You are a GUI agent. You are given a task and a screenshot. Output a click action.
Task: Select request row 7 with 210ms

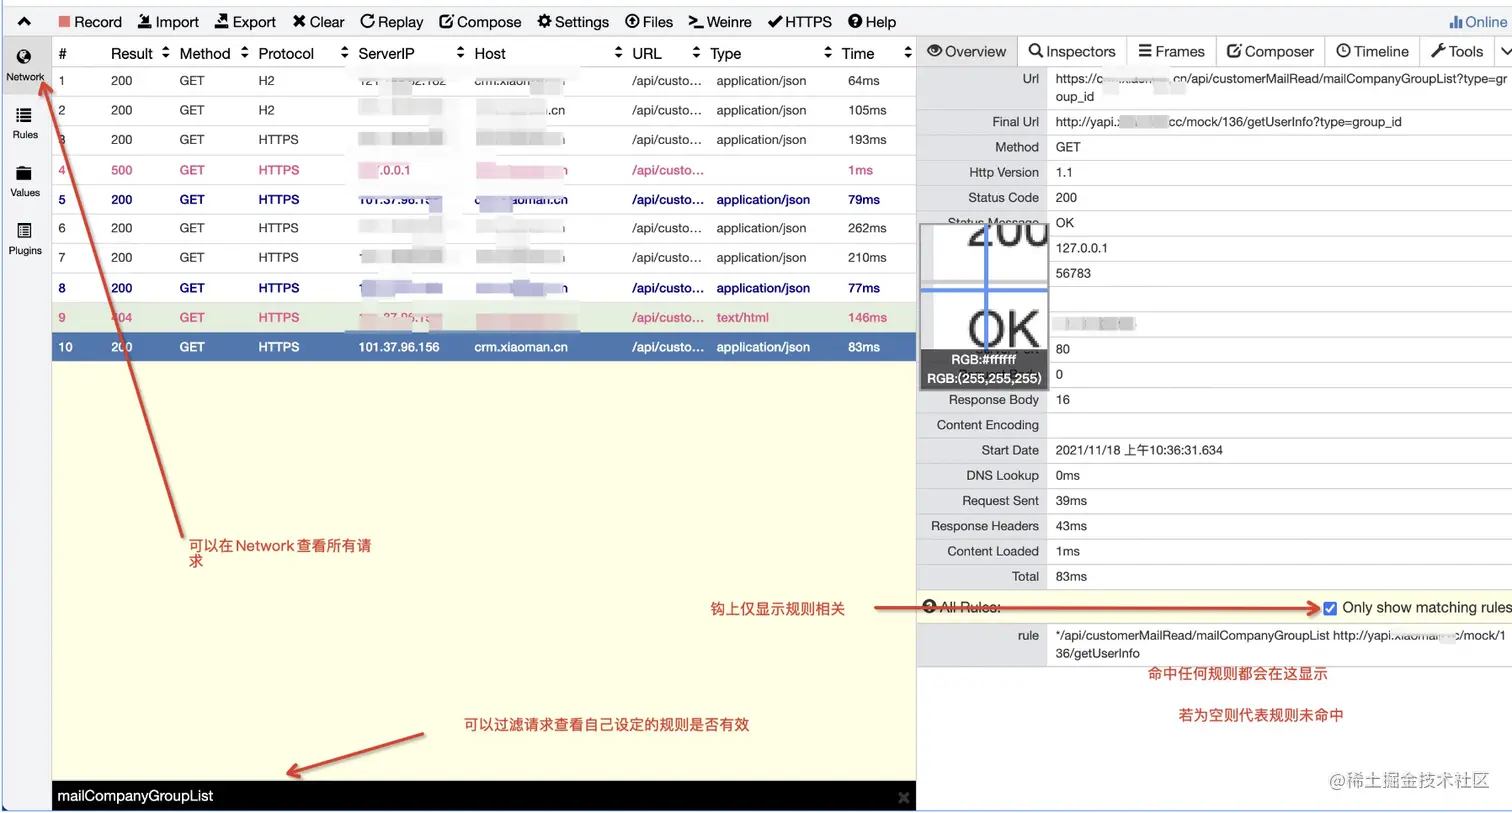[x=484, y=258]
